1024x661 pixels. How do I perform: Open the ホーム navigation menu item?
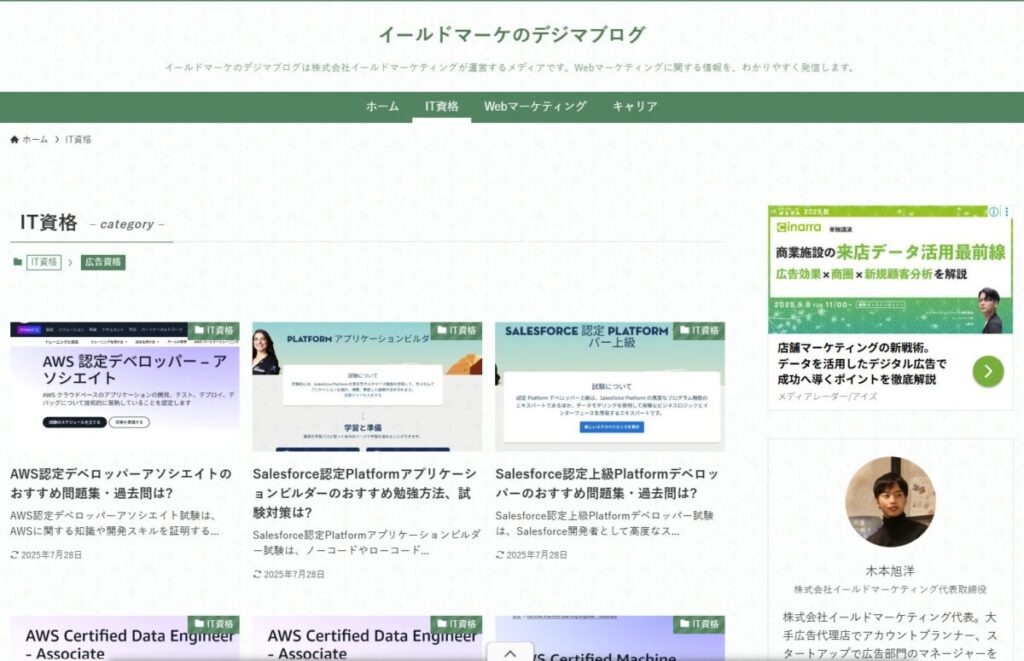click(382, 106)
